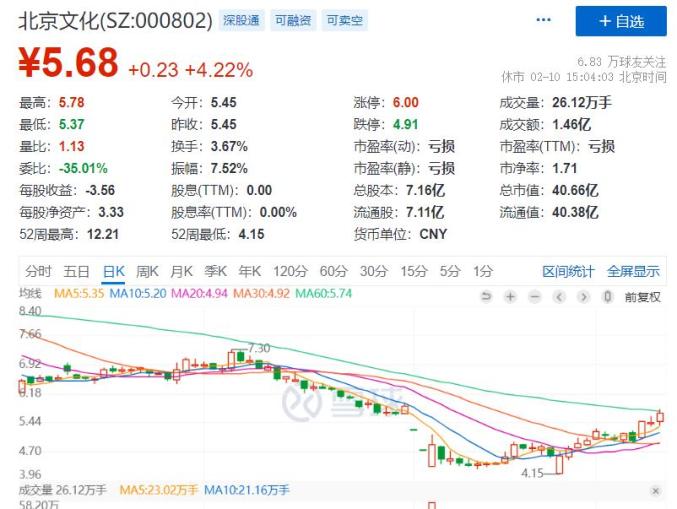The height and width of the screenshot is (509, 677).
Task: Click the 4.15 low marker on chart
Action: tap(532, 474)
